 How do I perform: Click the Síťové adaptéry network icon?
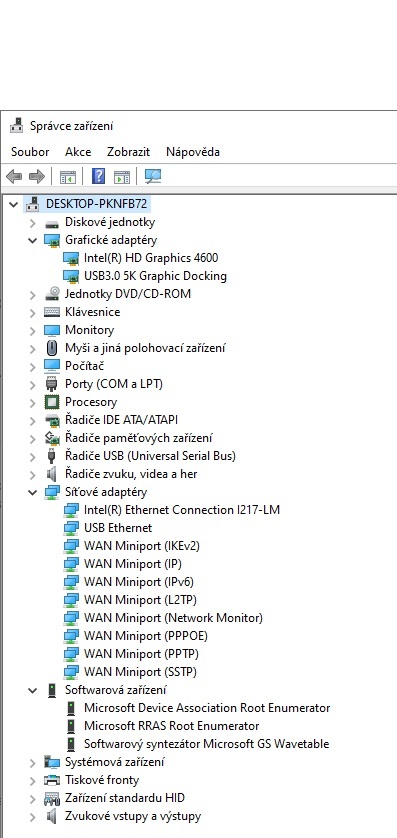[x=52, y=492]
